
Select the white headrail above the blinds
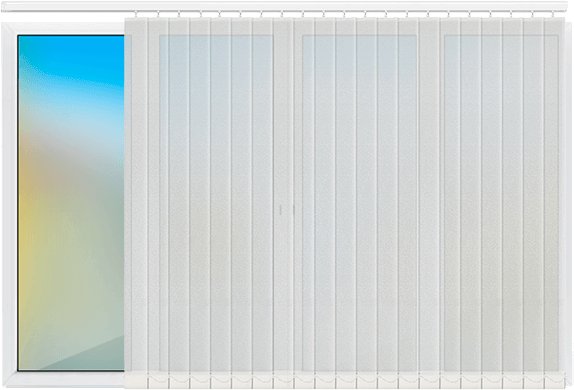[284, 7]
